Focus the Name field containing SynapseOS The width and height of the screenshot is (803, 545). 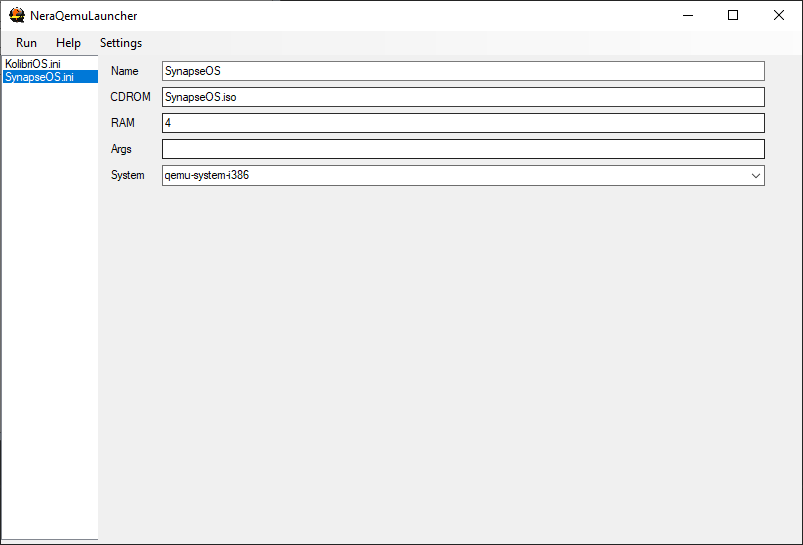pyautogui.click(x=463, y=71)
